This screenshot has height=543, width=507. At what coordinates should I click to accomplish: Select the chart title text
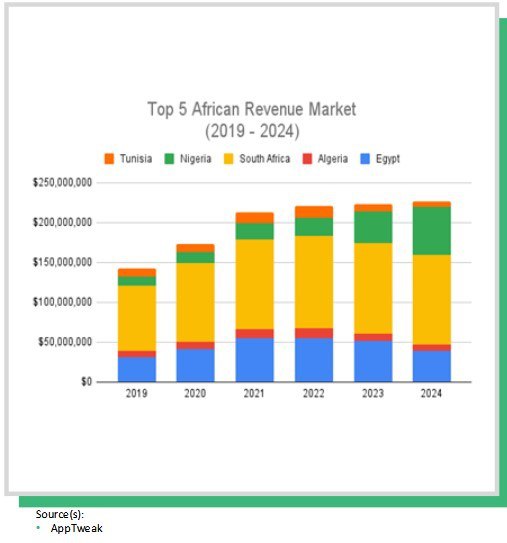click(252, 120)
